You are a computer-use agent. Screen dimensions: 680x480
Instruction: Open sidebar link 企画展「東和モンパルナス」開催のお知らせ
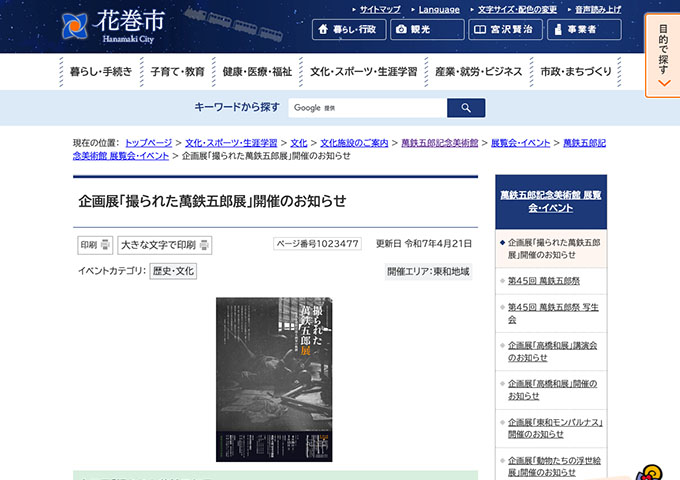click(x=555, y=428)
